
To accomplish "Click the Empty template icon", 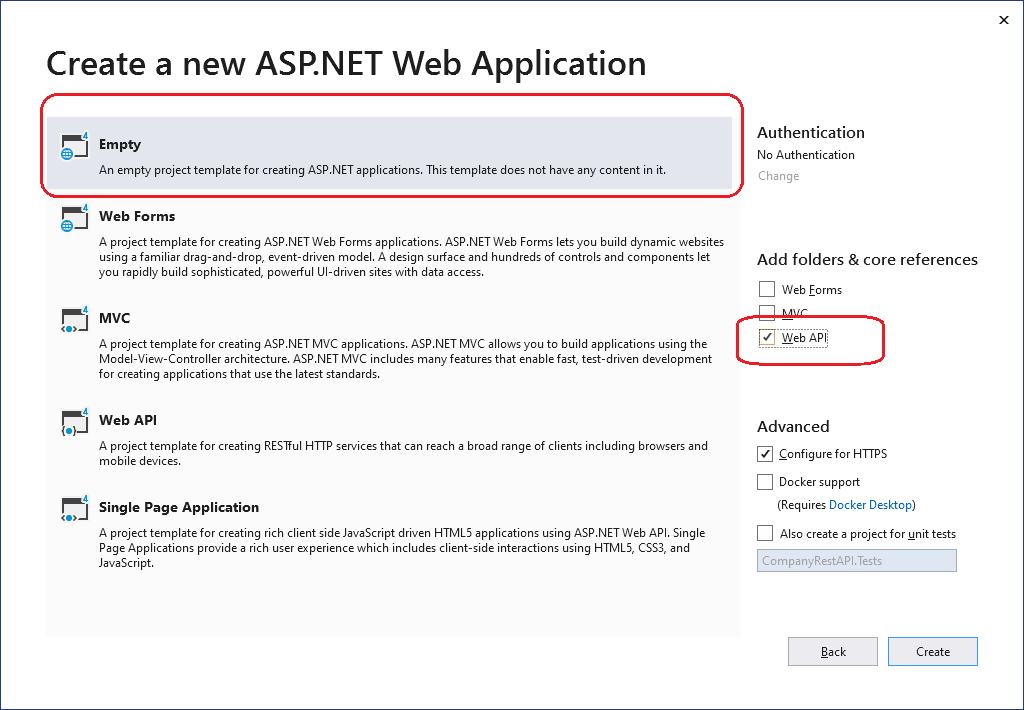I will tap(74, 146).
